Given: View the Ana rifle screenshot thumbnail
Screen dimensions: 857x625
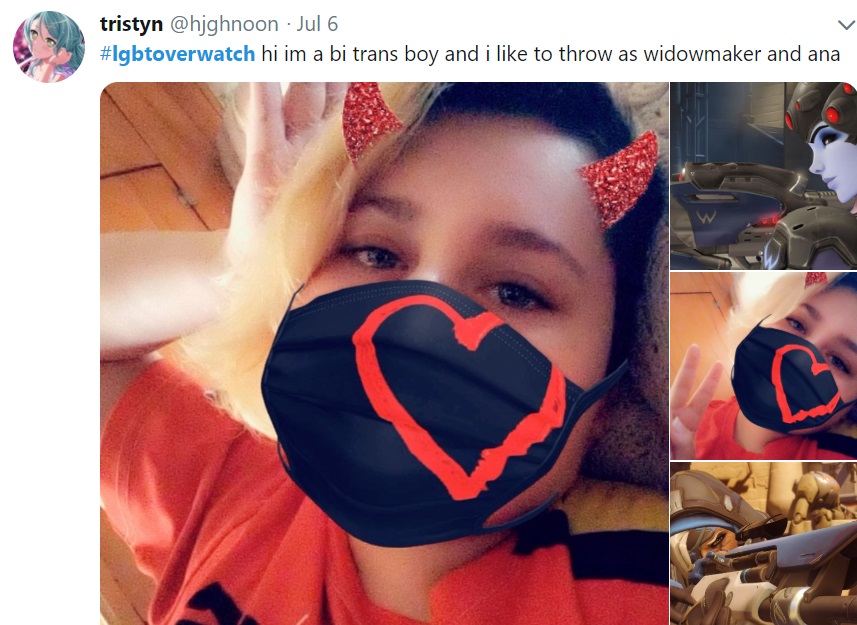Looking at the screenshot, I should pos(764,544).
